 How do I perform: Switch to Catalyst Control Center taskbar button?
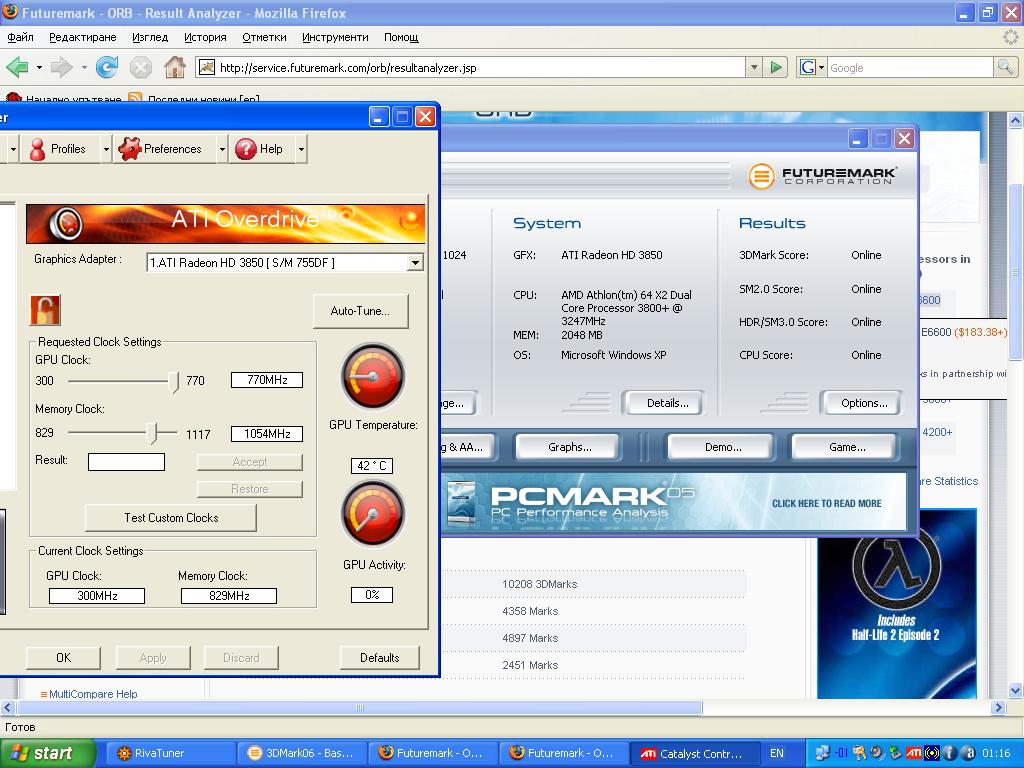pos(695,753)
